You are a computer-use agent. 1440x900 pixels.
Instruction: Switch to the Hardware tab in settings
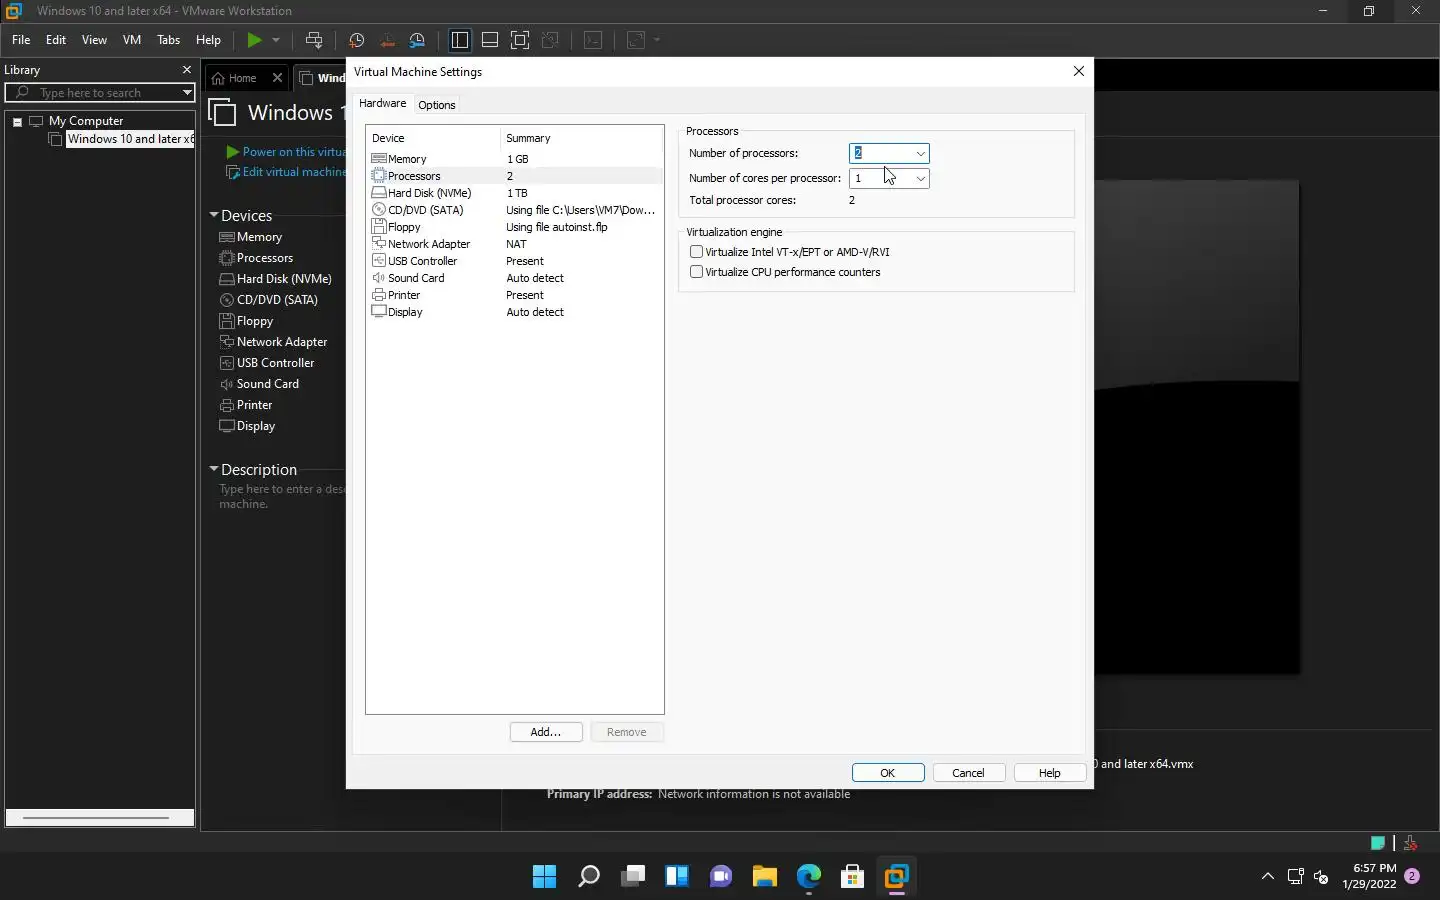383,104
